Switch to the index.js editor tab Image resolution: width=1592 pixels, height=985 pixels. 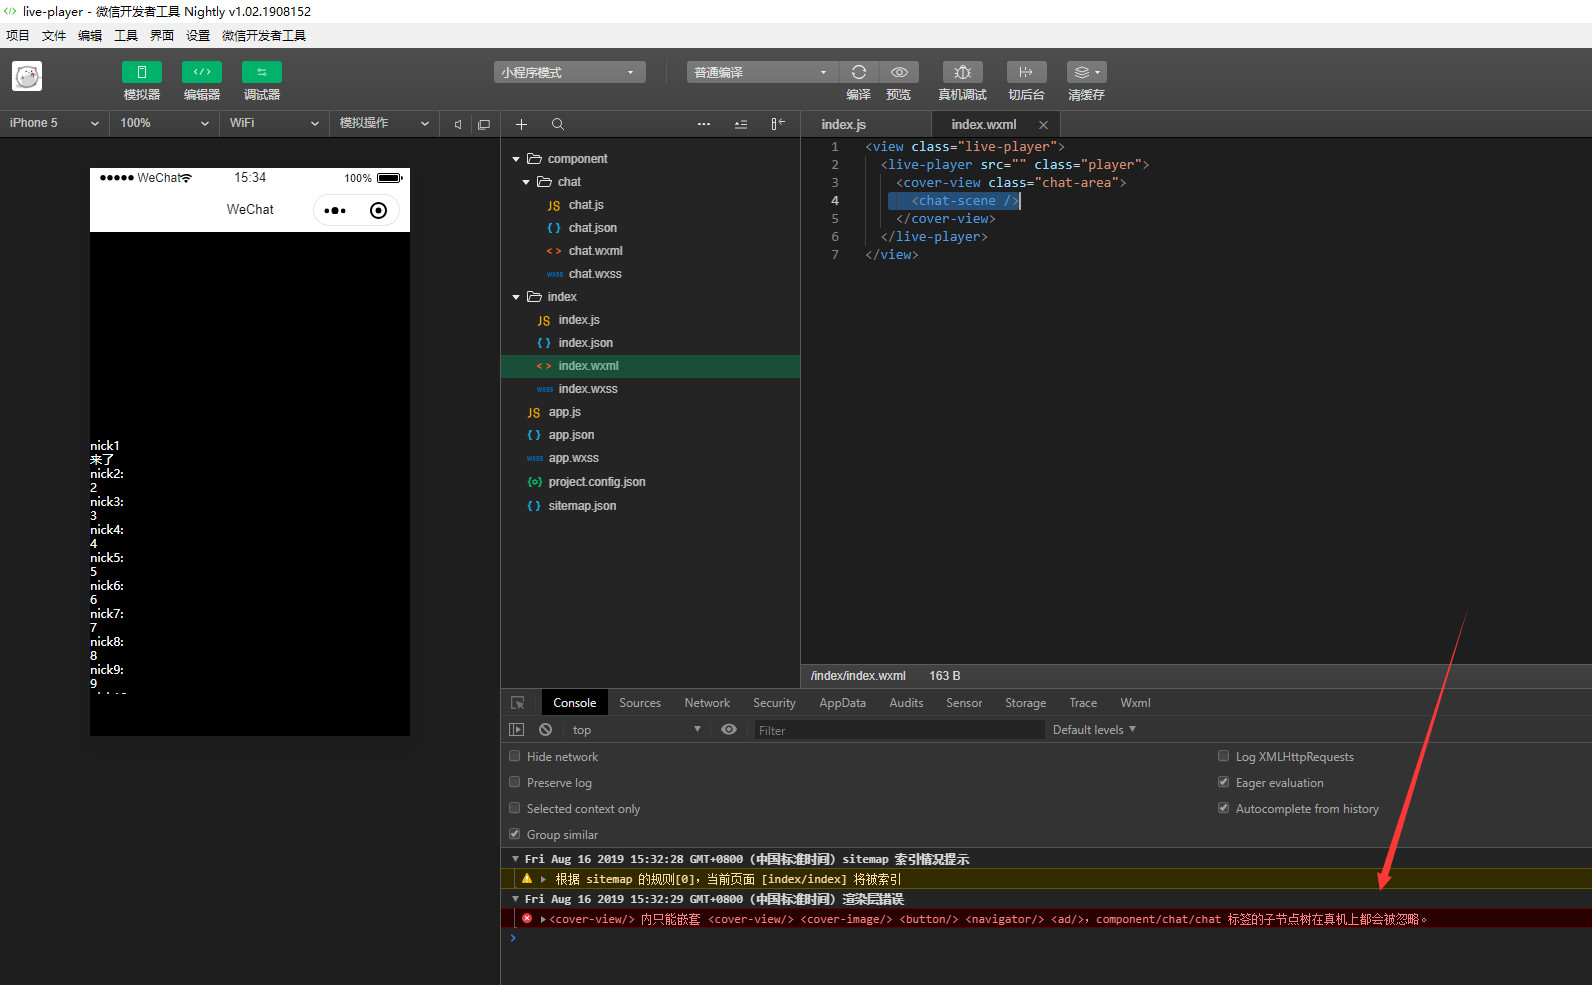tap(843, 124)
